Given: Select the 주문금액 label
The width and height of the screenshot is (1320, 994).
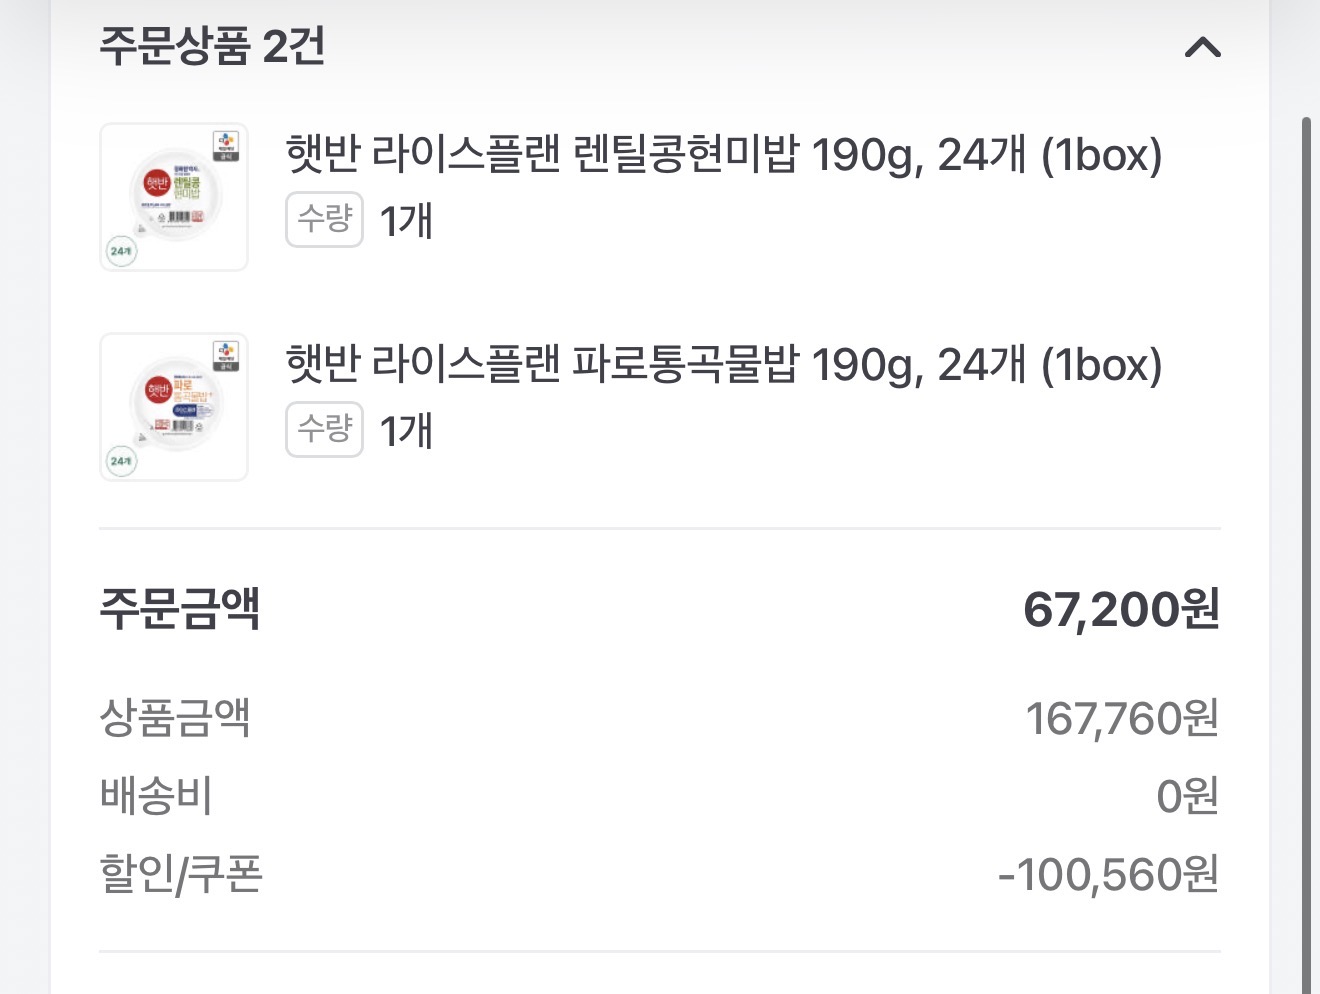Looking at the screenshot, I should [x=180, y=608].
